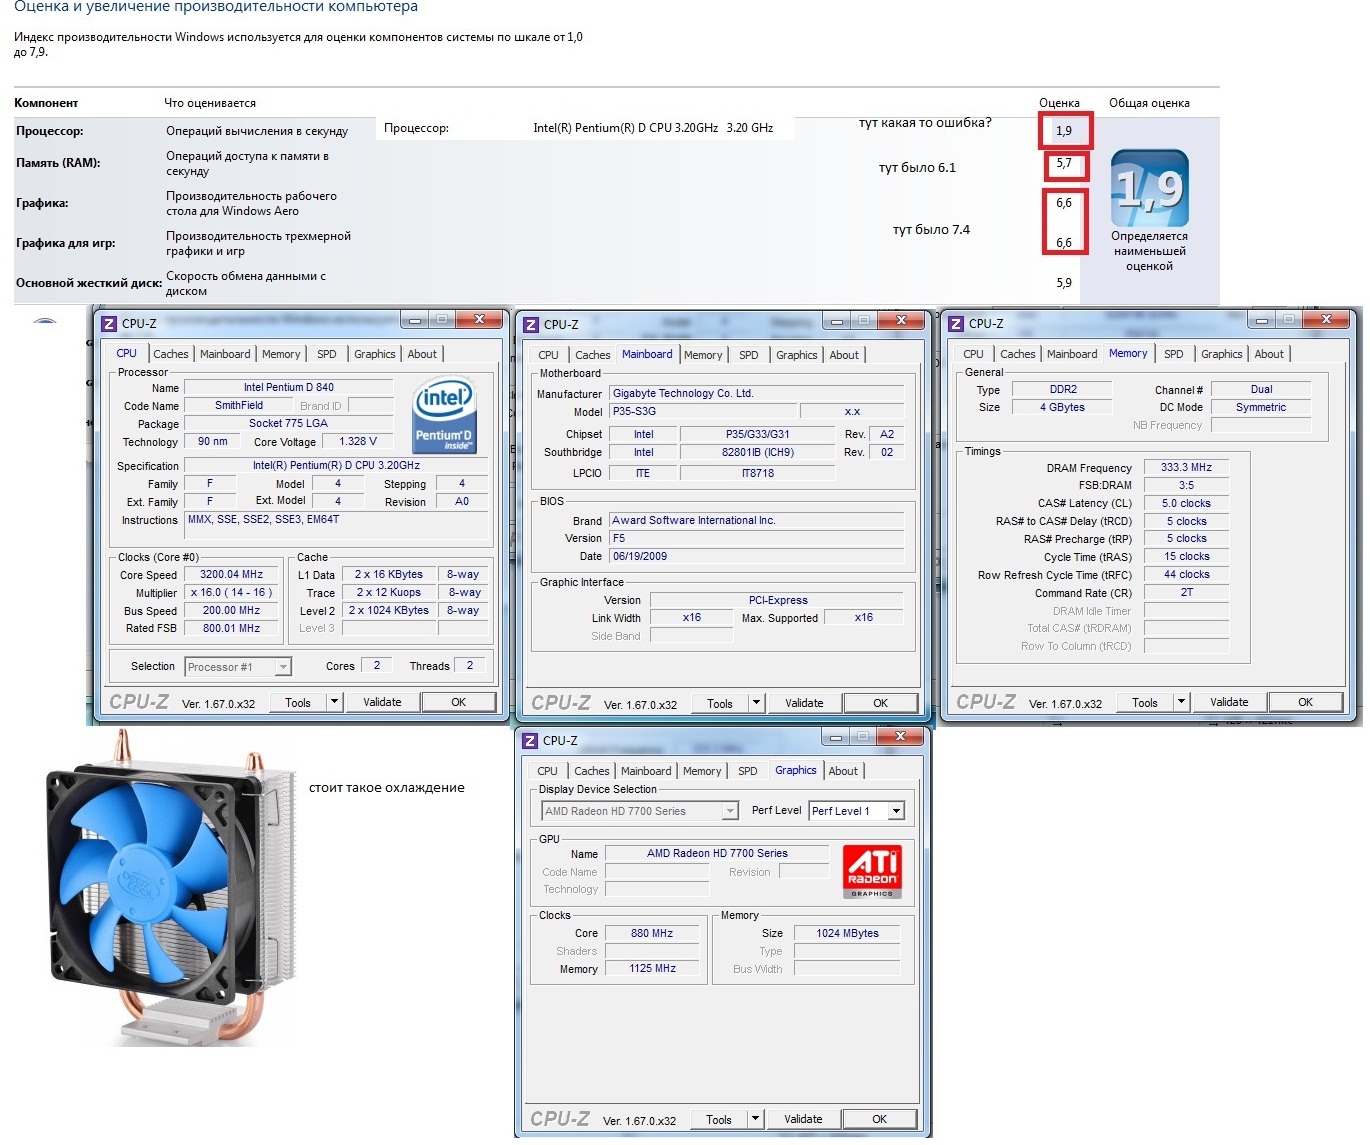The height and width of the screenshot is (1145, 1370).
Task: Click the ATI Radeon Graphics logo
Action: pyautogui.click(x=872, y=872)
